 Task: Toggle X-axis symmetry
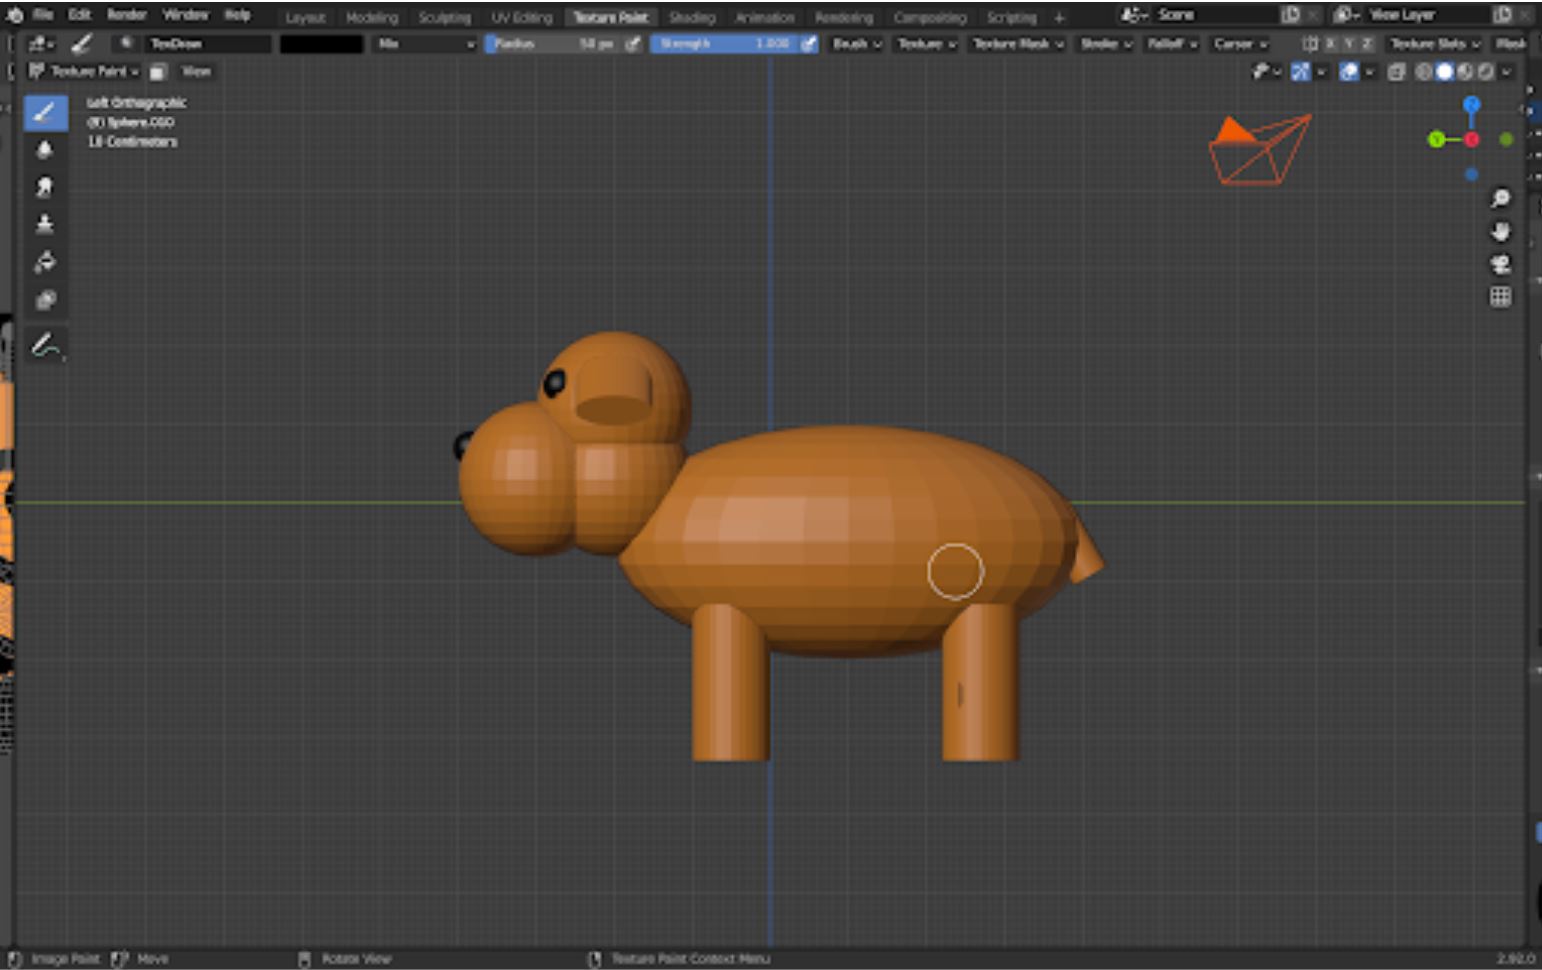tap(1330, 44)
